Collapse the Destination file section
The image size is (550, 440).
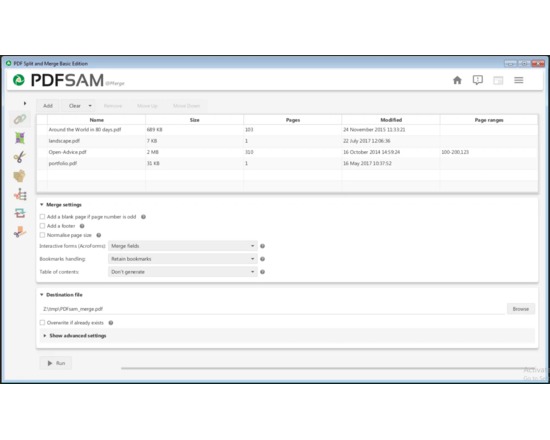tap(42, 295)
